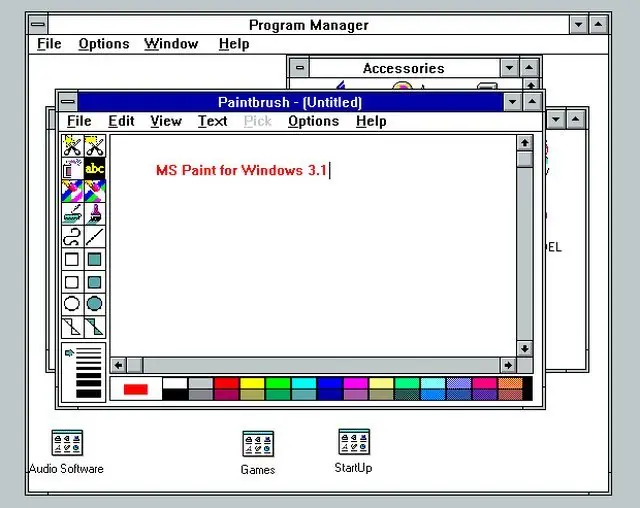The width and height of the screenshot is (640, 508).
Task: Choose the Filled Box tool
Action: coord(95,260)
